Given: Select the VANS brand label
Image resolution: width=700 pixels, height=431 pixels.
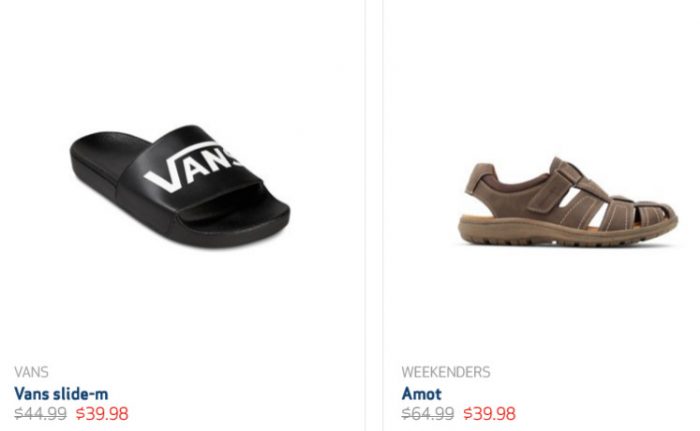Looking at the screenshot, I should click(31, 372).
